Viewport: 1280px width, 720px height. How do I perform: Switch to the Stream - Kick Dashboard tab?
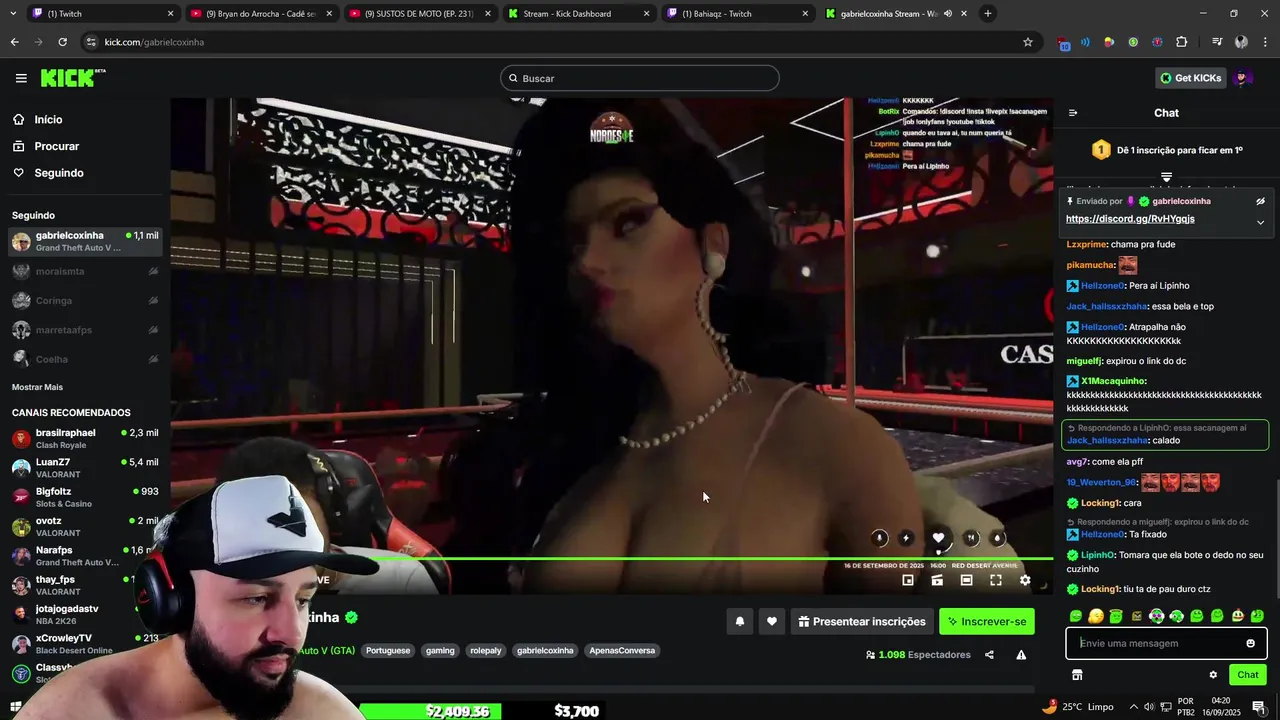(578, 14)
